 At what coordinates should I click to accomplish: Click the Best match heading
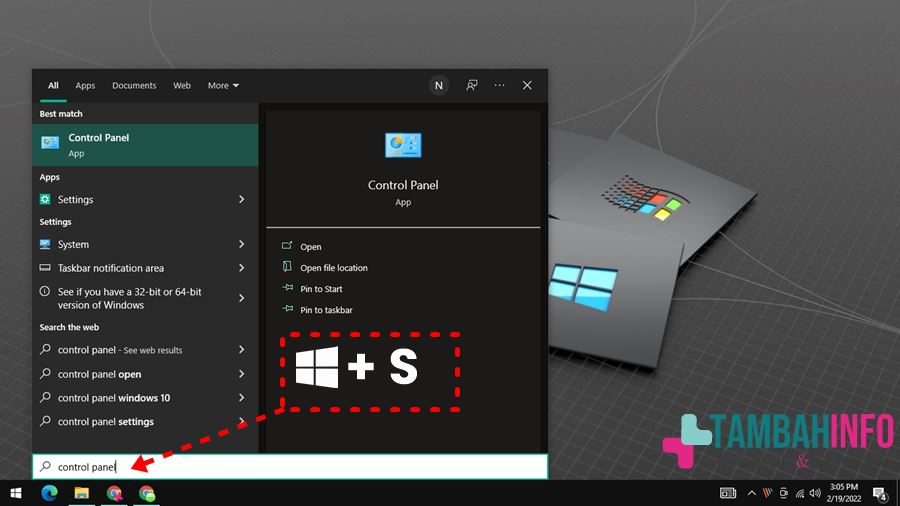pyautogui.click(x=61, y=114)
